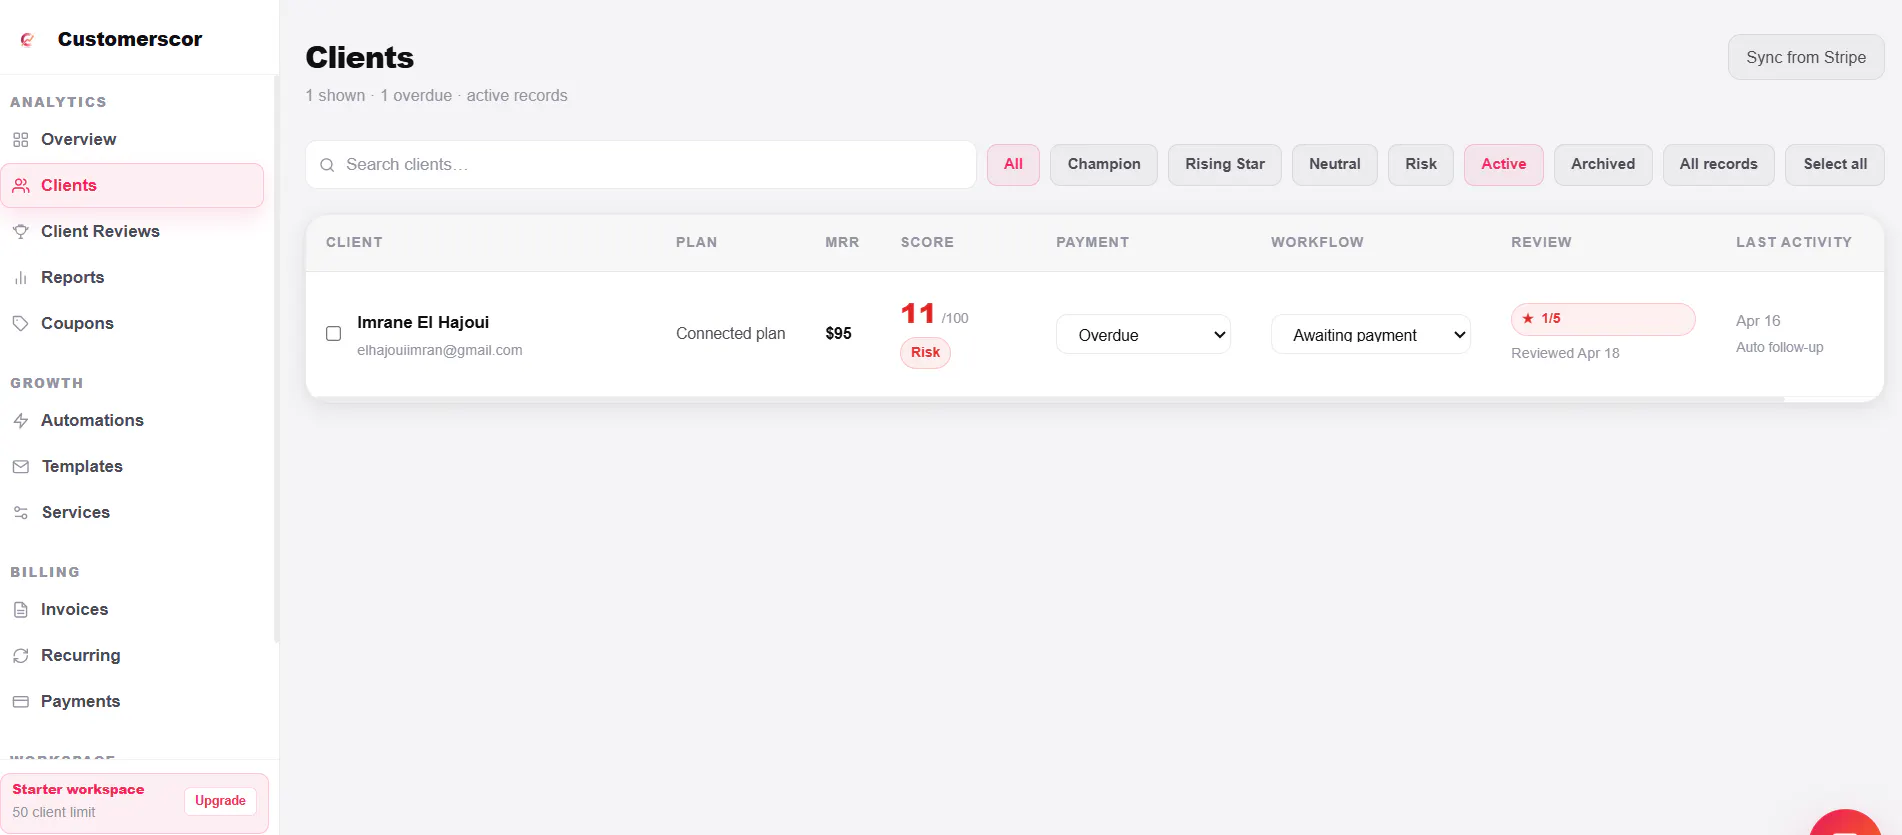
Task: Click the Customerscor logo icon
Action: (x=27, y=39)
